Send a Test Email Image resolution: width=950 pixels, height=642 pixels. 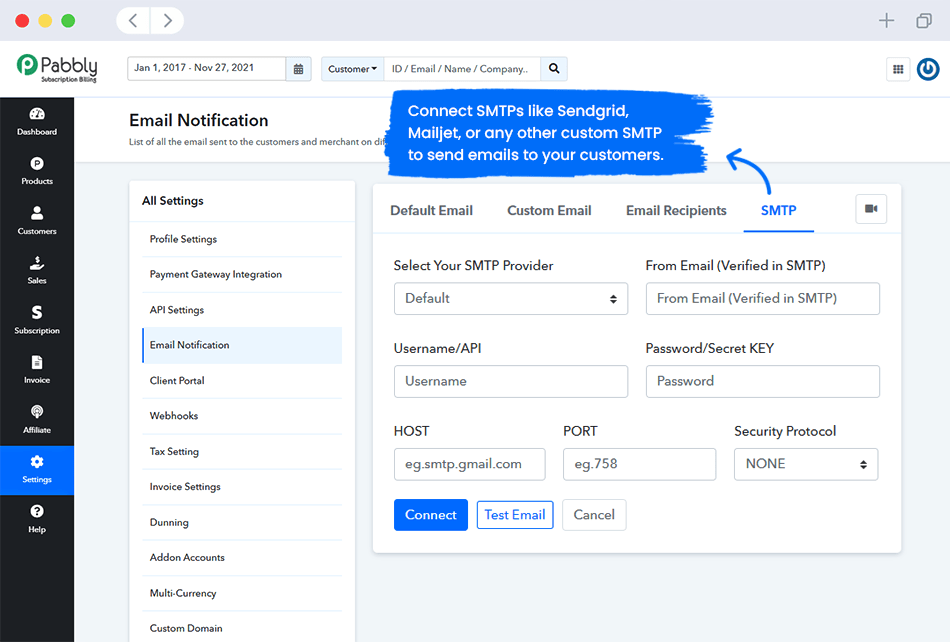click(514, 514)
